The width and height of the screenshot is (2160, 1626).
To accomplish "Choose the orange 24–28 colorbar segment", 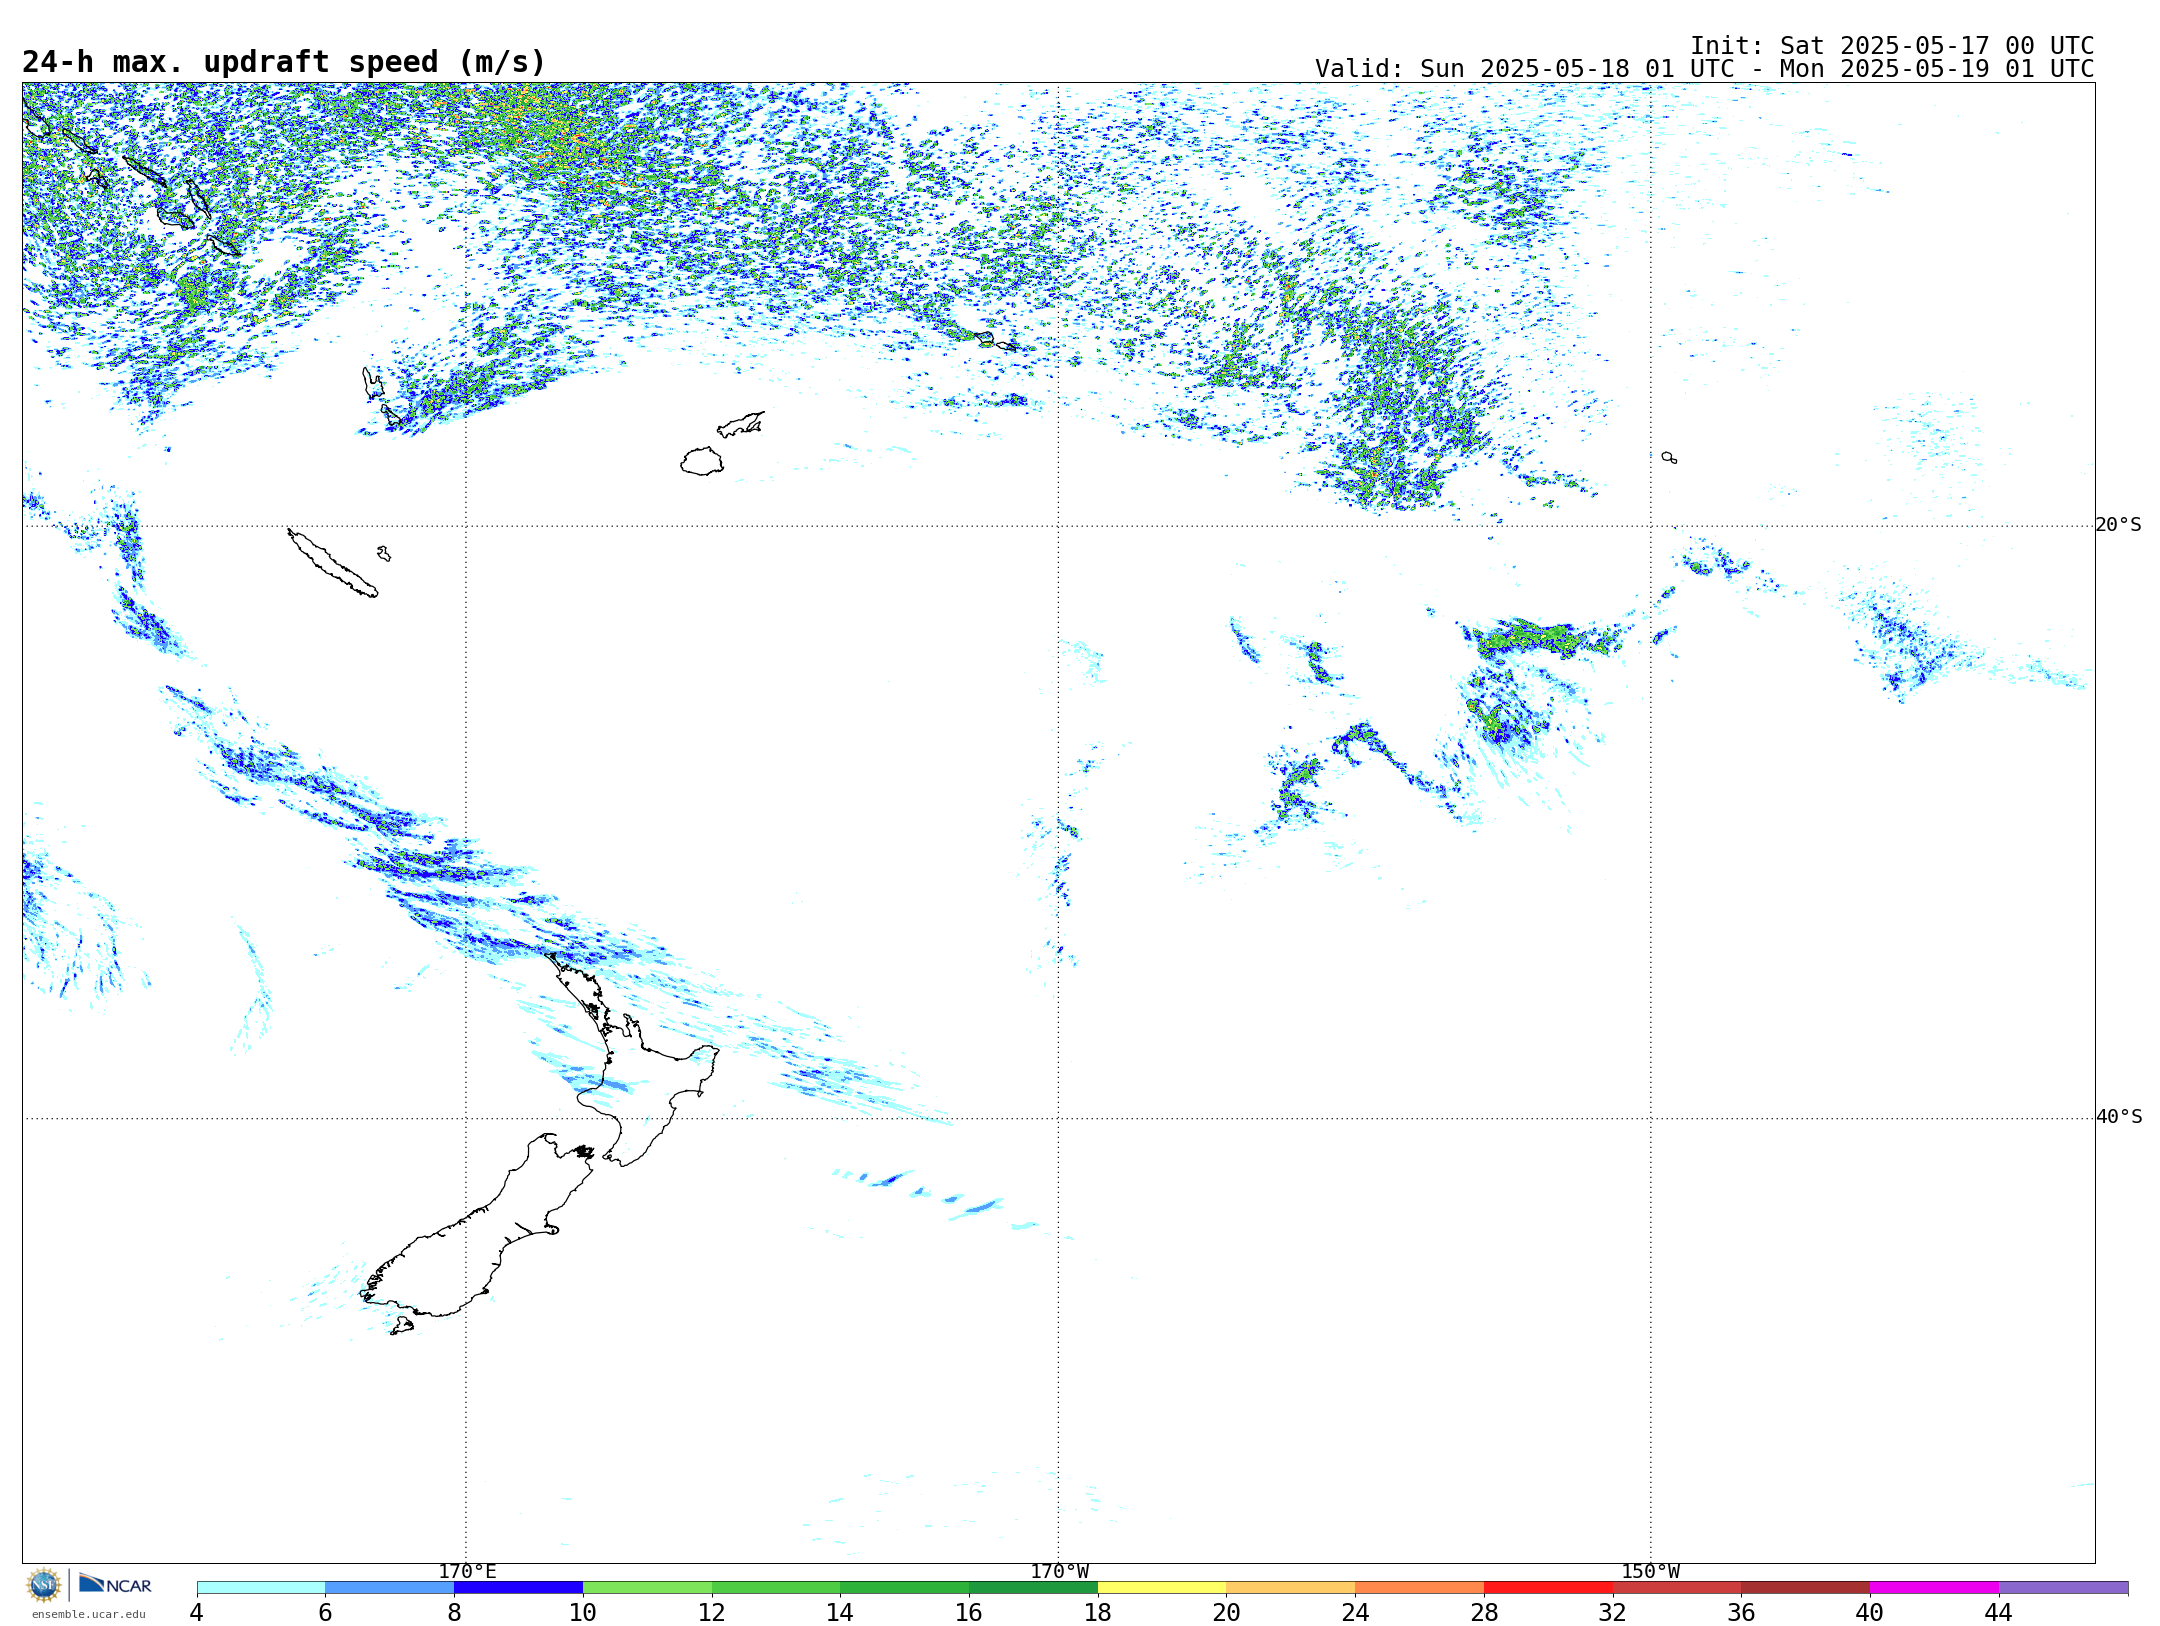I will click(x=1420, y=1588).
